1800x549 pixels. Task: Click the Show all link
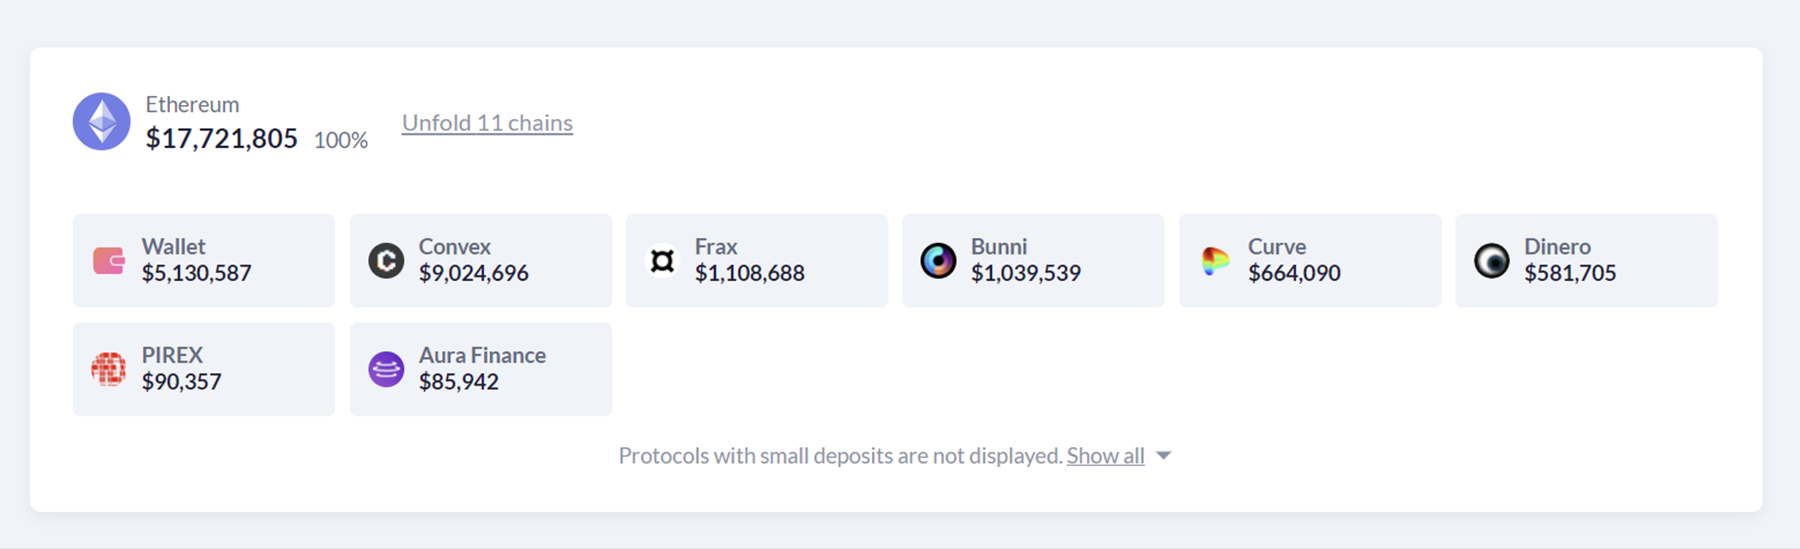click(x=1105, y=456)
